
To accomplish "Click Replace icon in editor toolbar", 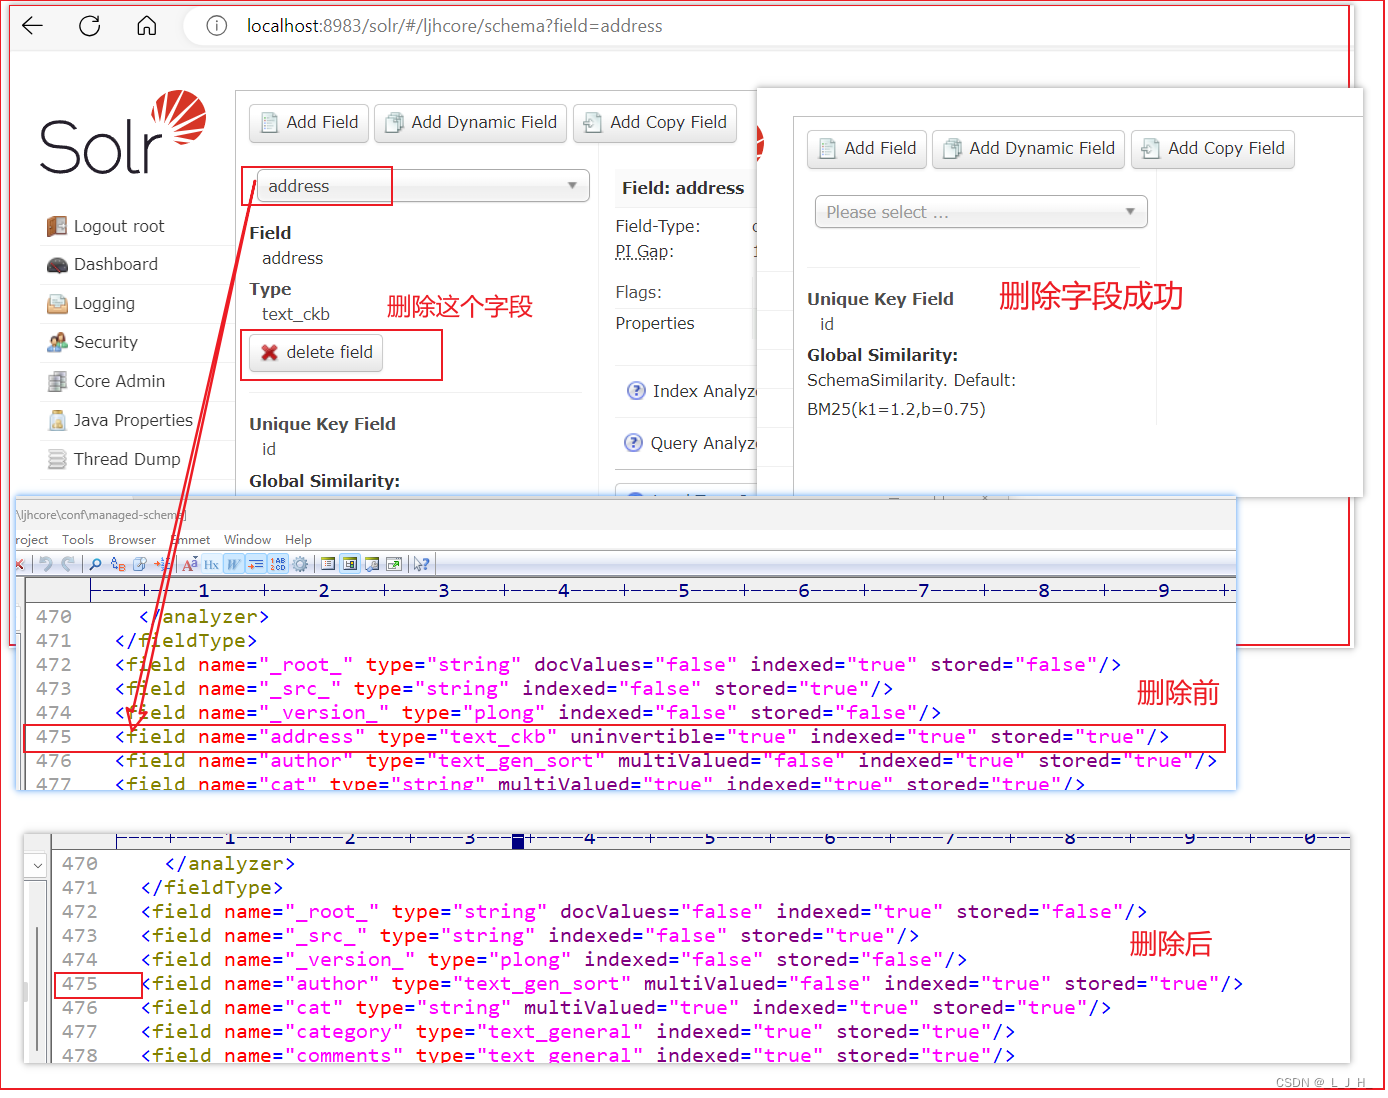I will 118,564.
